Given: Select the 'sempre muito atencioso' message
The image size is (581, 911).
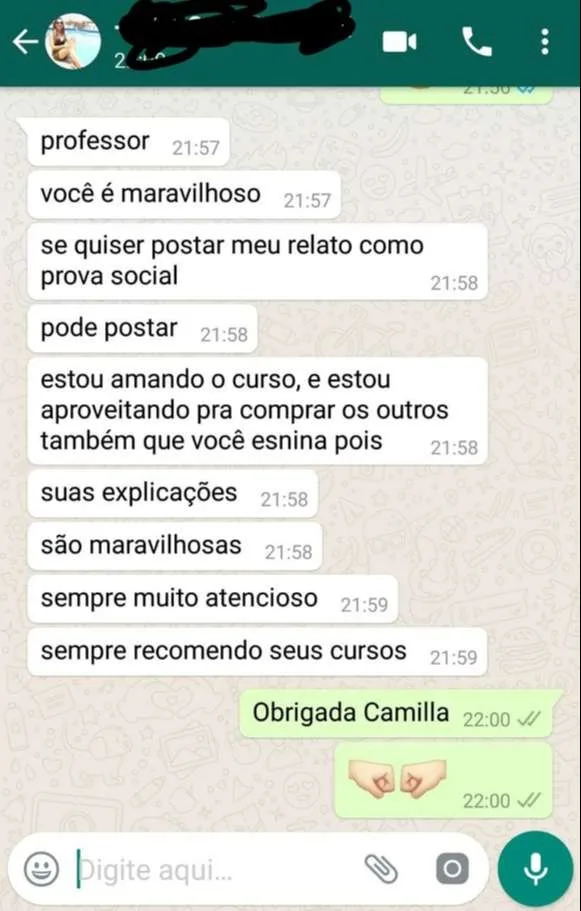Looking at the screenshot, I should [213, 599].
